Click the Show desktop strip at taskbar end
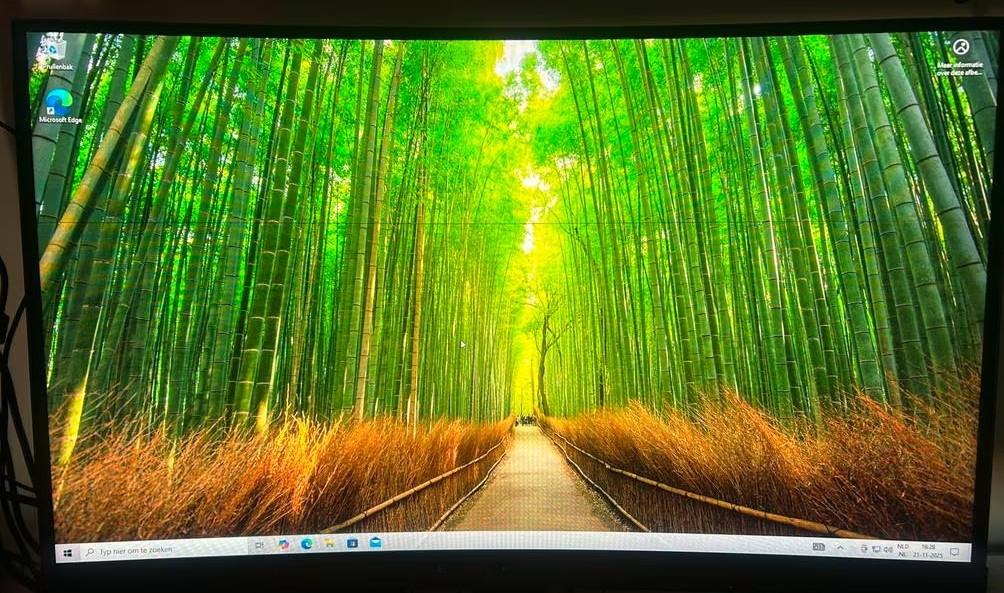The width and height of the screenshot is (1004, 593). pos(968,552)
